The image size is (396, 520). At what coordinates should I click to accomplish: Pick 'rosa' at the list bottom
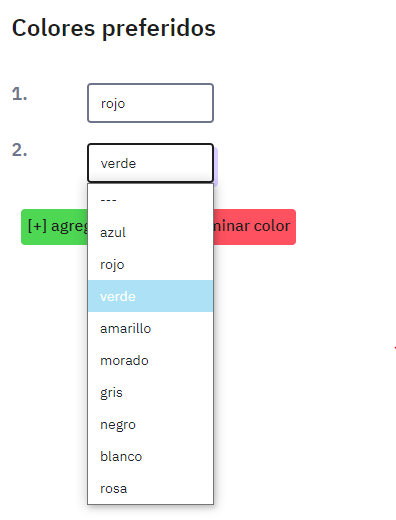point(150,488)
